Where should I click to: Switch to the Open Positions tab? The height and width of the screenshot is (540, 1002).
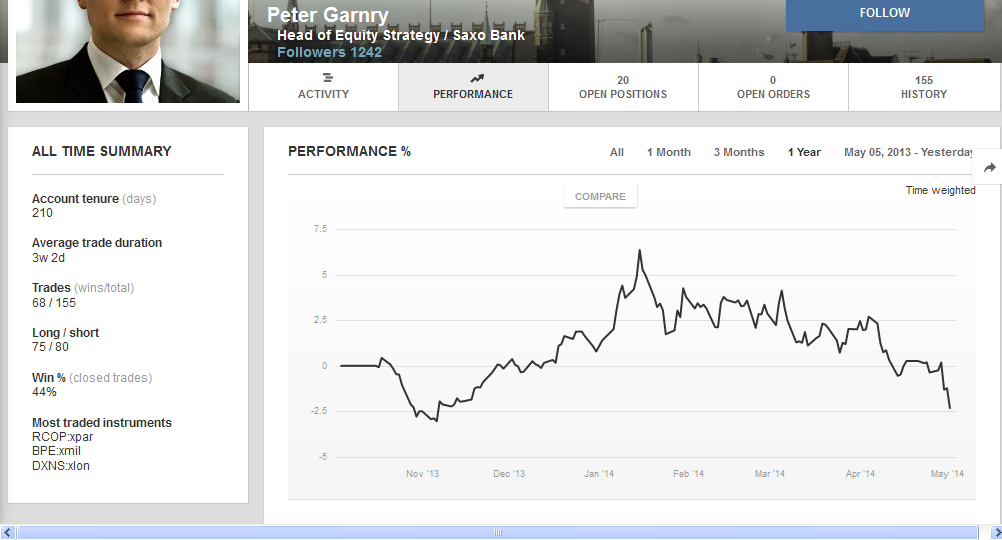(623, 88)
